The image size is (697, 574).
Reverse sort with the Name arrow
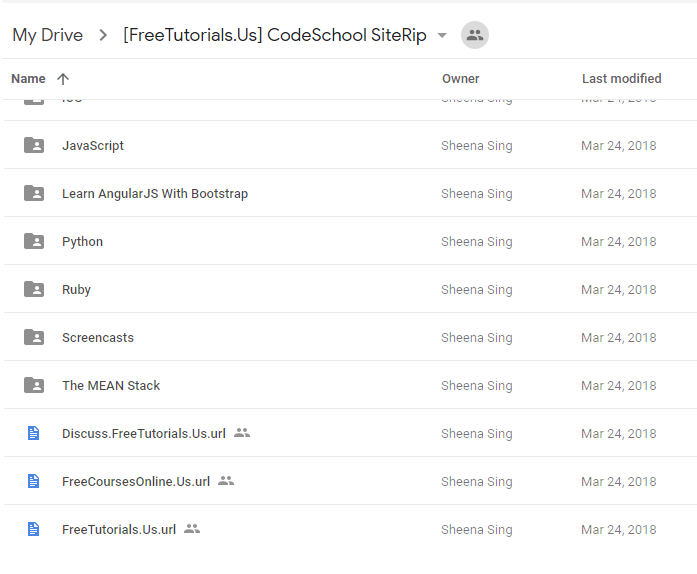[63, 79]
